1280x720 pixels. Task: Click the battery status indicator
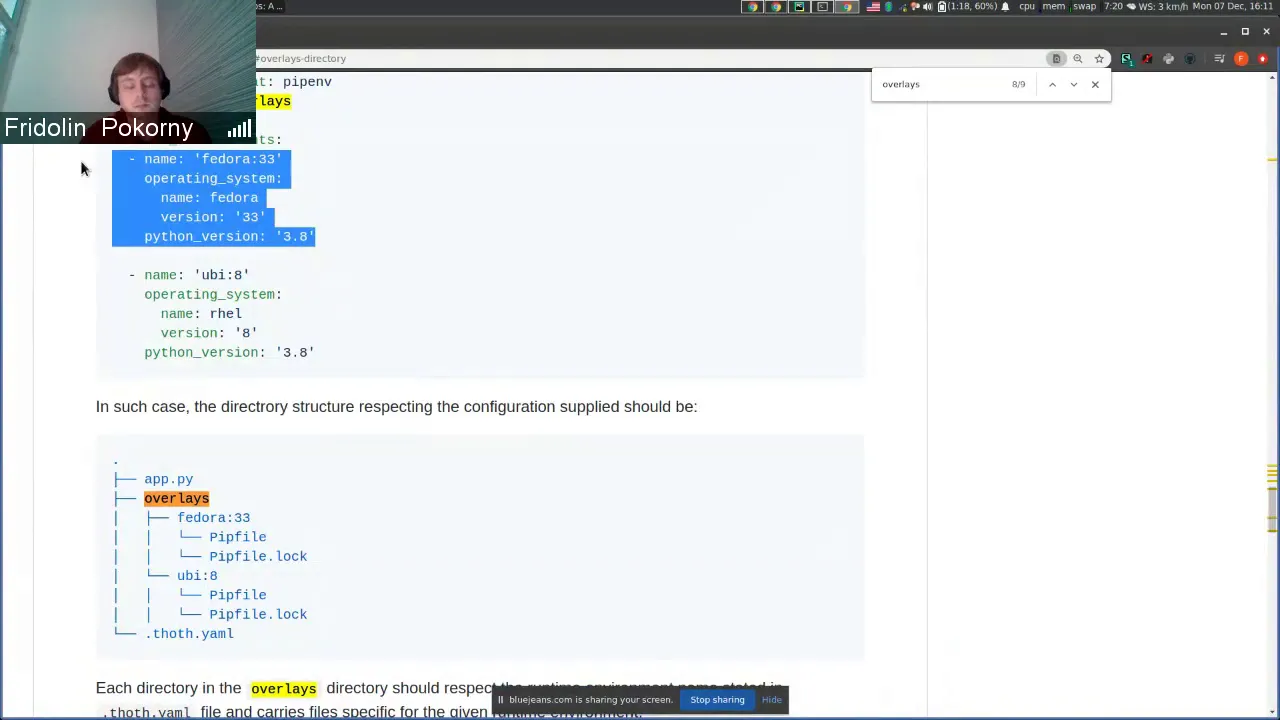coord(968,7)
